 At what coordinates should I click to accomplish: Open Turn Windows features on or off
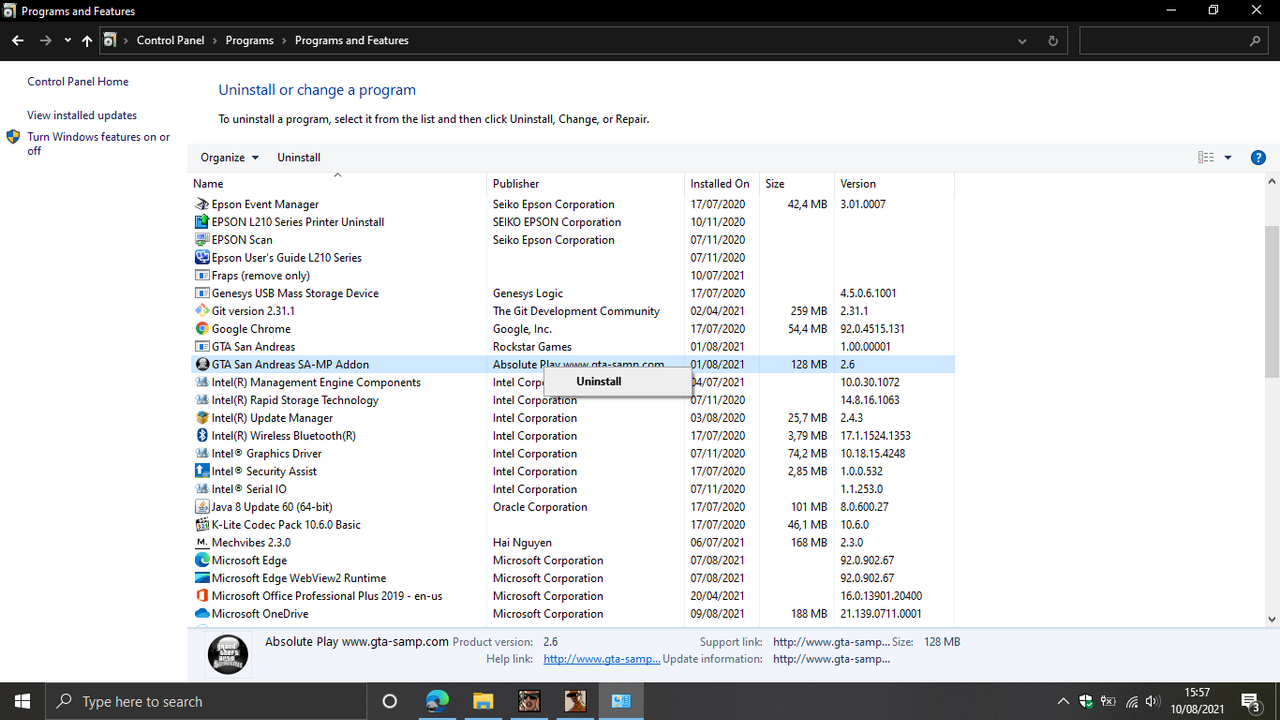click(98, 144)
